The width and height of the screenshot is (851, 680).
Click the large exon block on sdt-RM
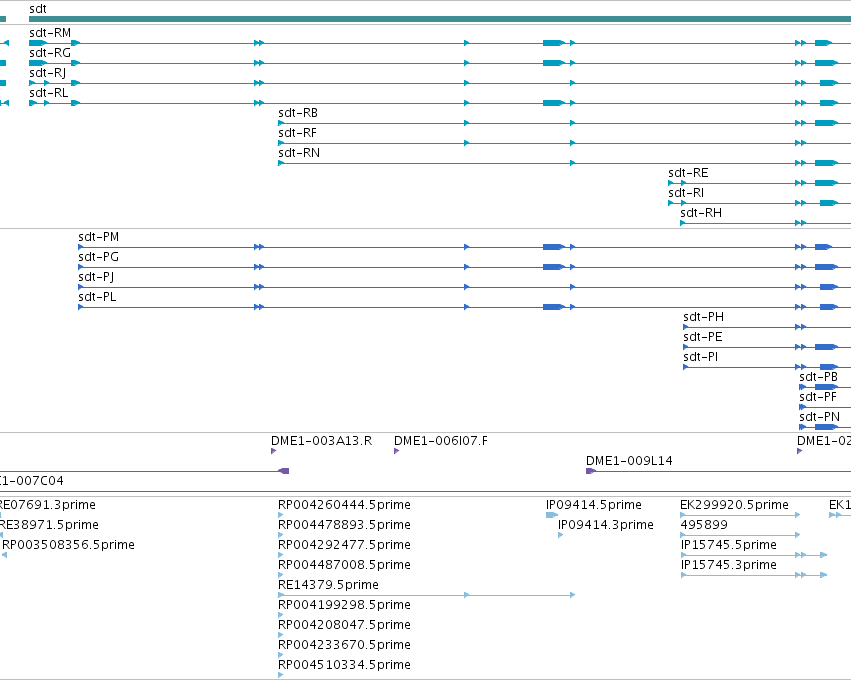click(554, 43)
